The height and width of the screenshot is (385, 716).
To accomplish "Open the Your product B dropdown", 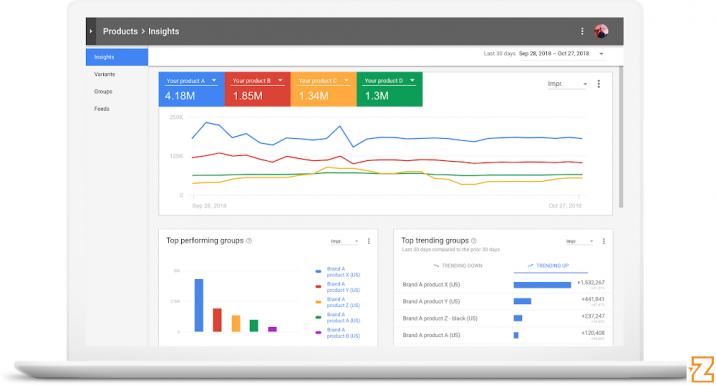I will 280,80.
